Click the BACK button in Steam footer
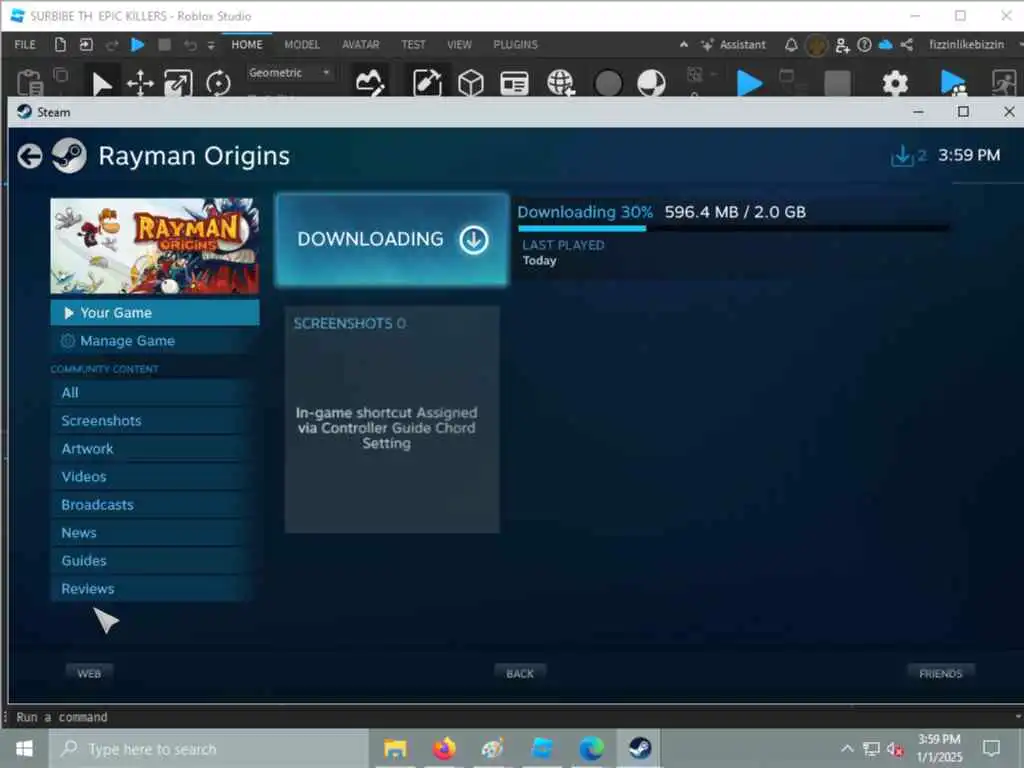1024x768 pixels. 520,673
